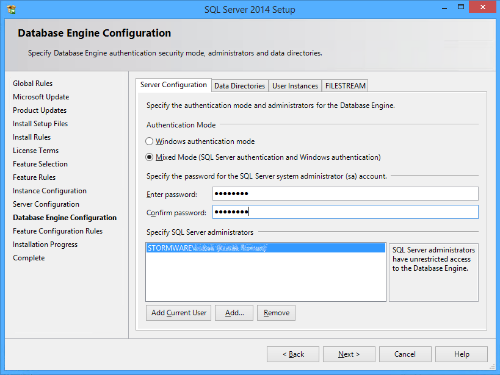
Task: Open the Data Directories tab
Action: click(240, 86)
